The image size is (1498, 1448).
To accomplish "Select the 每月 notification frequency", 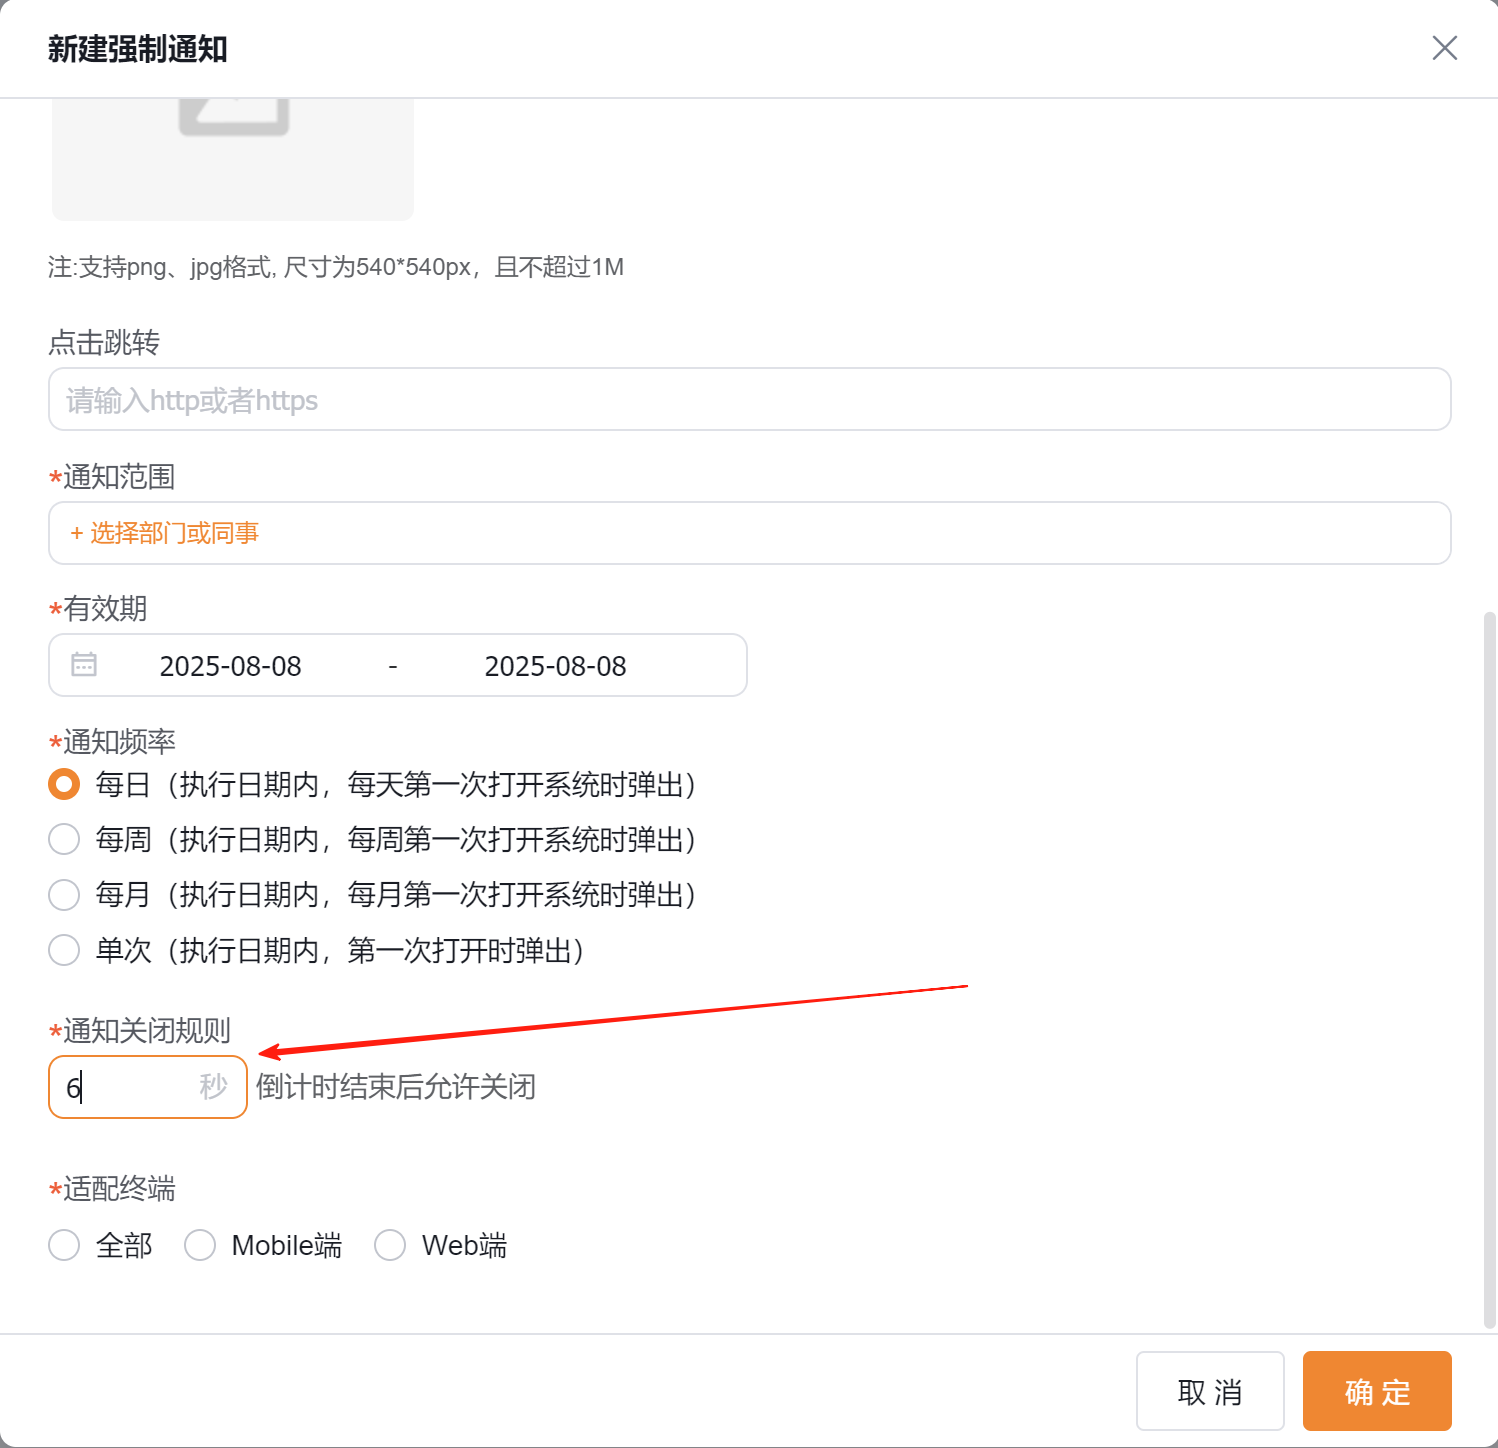I will (64, 895).
